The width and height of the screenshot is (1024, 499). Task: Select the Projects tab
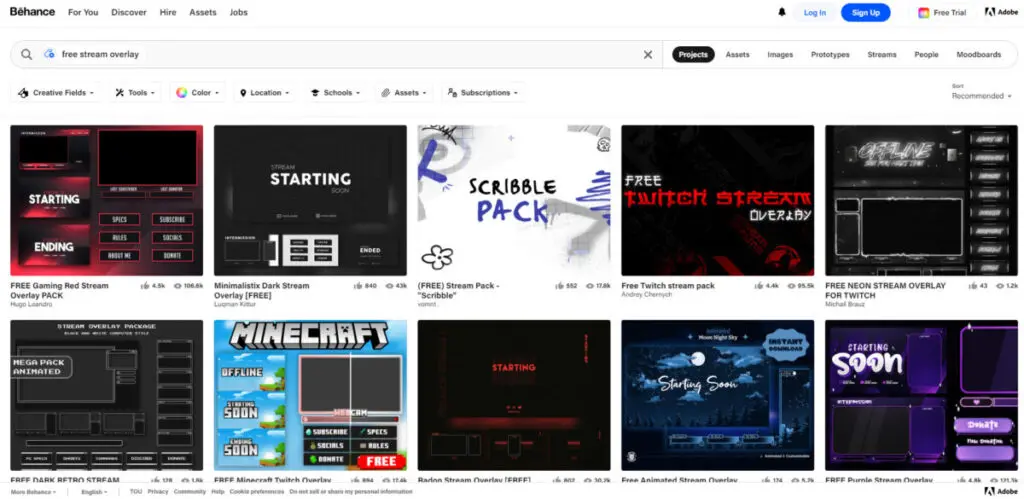[x=693, y=55]
